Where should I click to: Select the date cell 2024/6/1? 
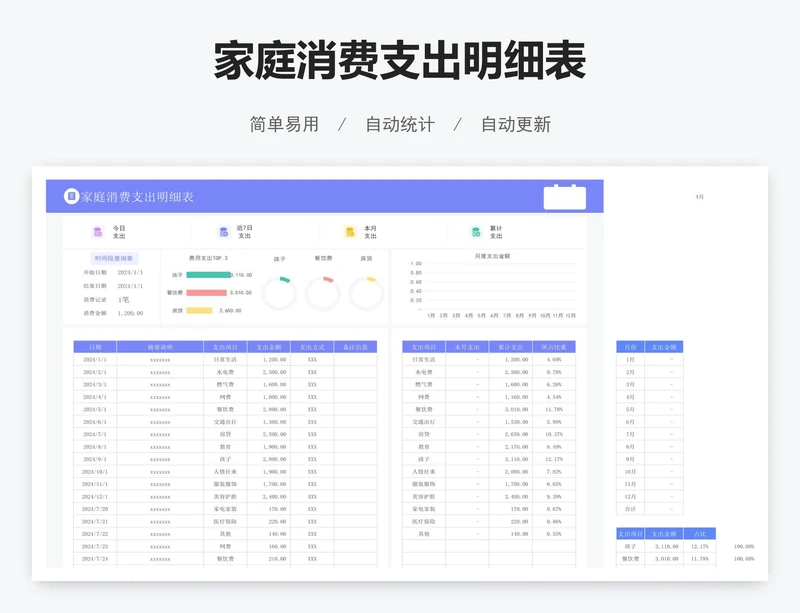click(x=95, y=422)
